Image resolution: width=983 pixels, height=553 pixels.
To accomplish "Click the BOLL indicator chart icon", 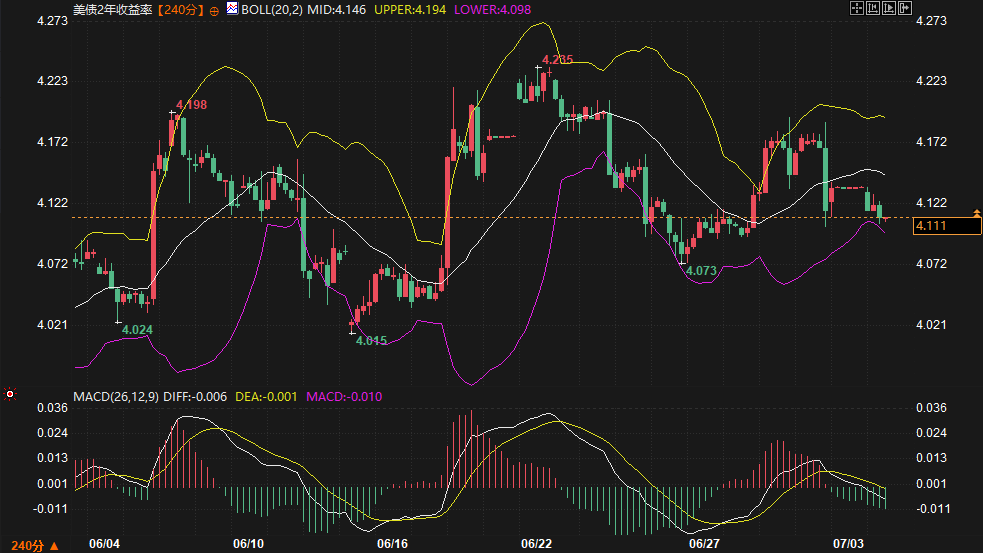I will pos(233,9).
